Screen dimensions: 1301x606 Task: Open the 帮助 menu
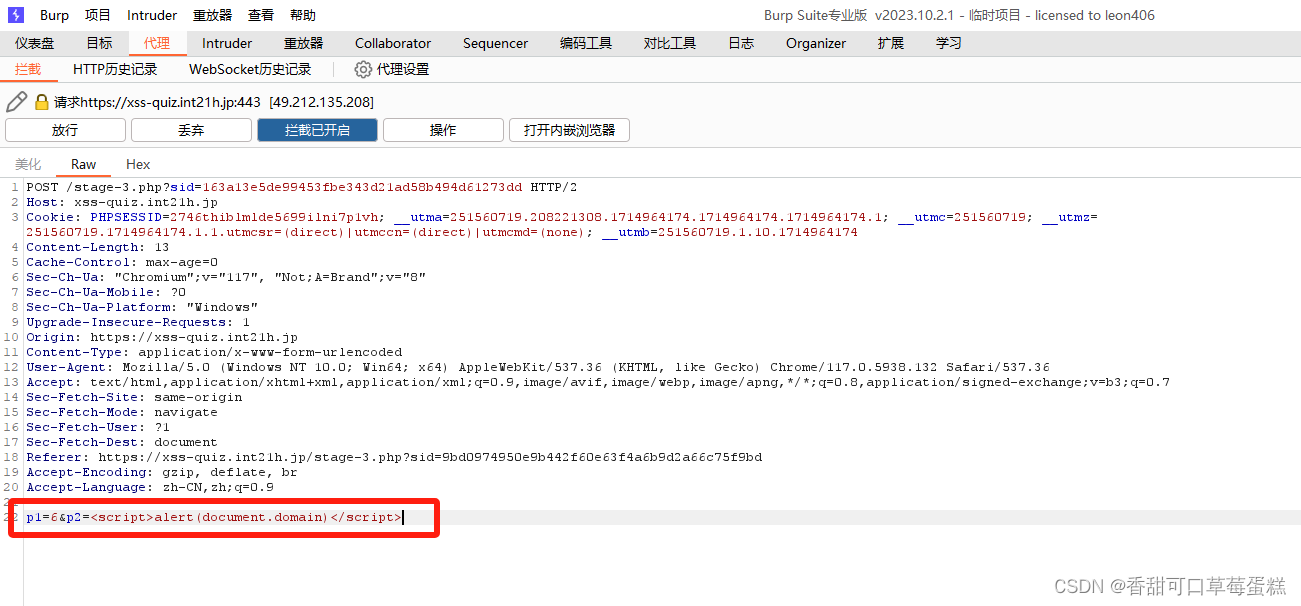[303, 14]
